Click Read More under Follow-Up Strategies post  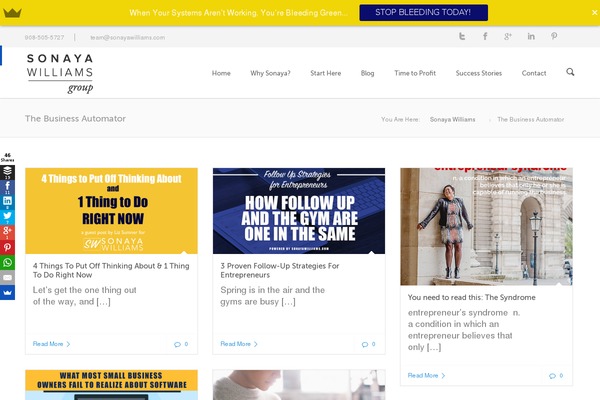(239, 344)
